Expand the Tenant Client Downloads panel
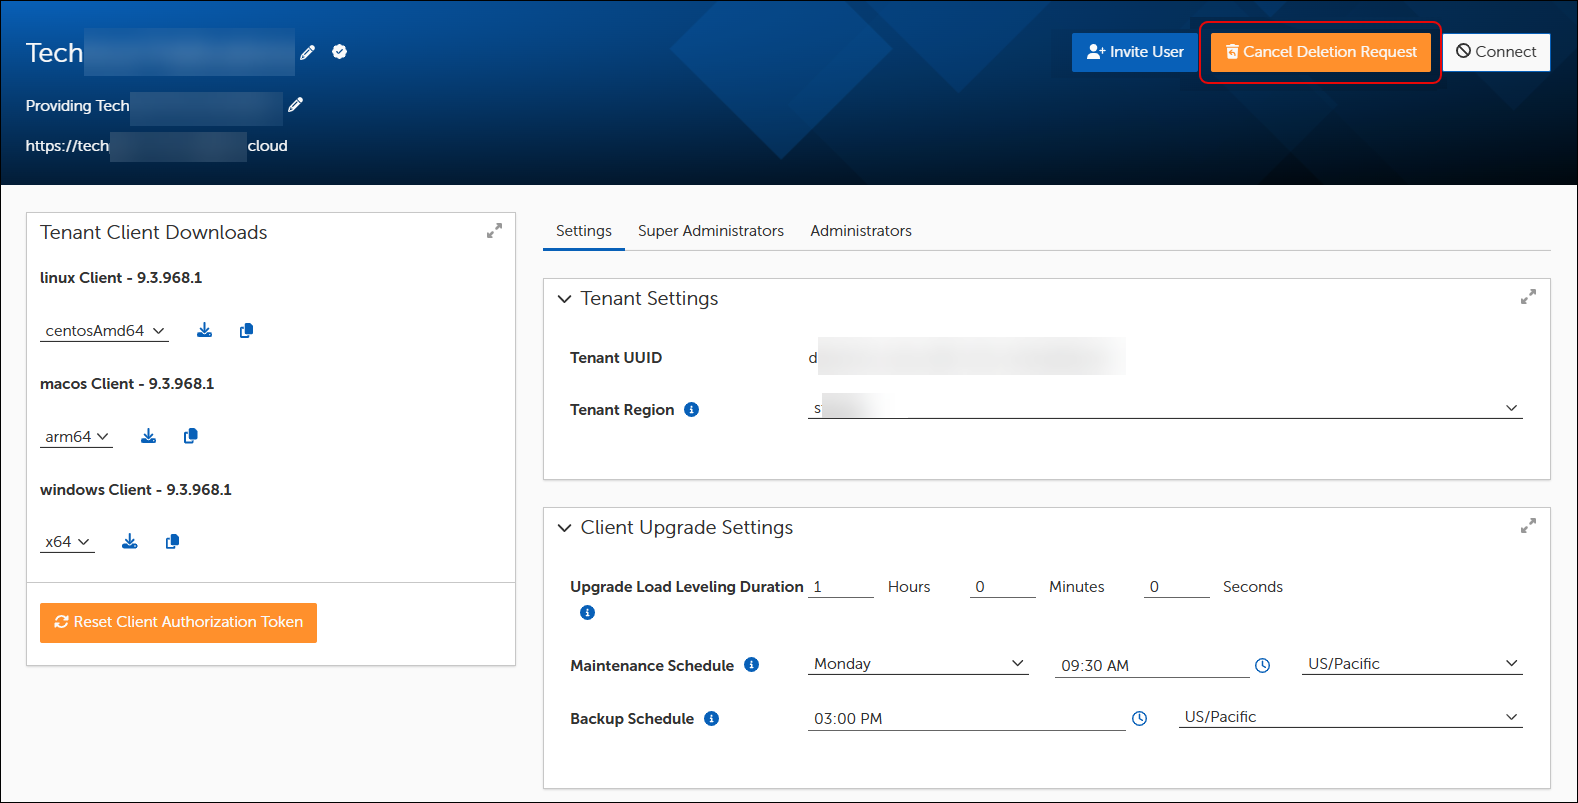 click(x=494, y=231)
